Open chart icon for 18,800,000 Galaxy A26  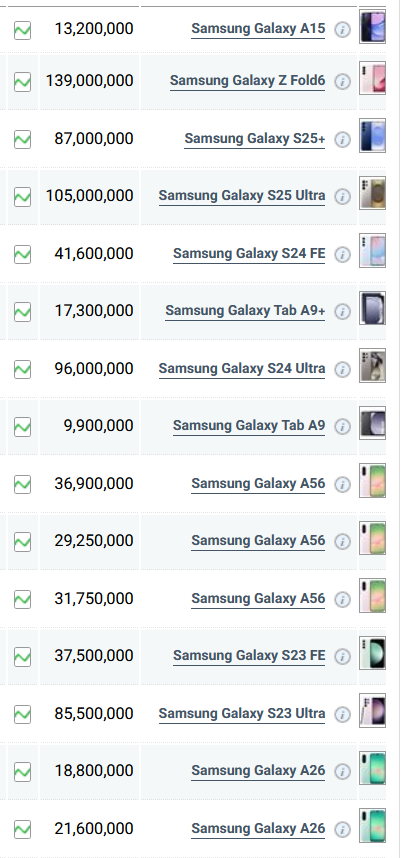point(22,772)
